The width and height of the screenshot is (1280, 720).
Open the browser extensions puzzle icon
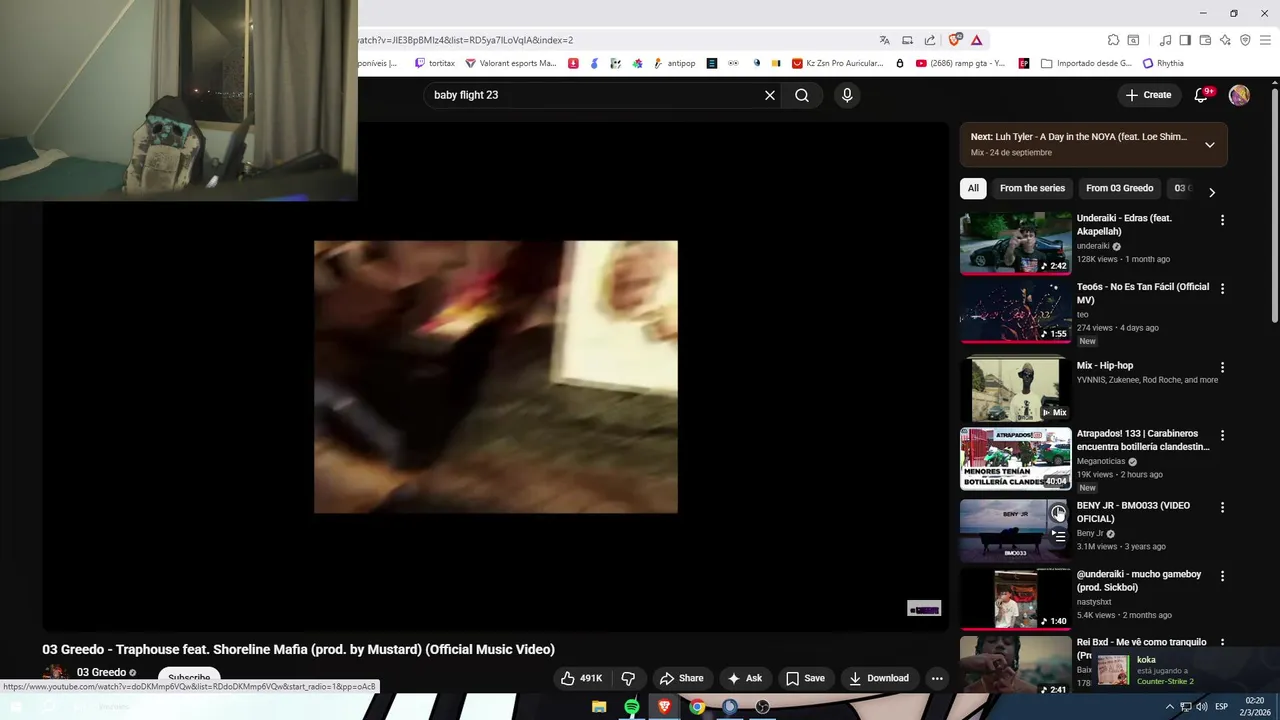click(1113, 40)
